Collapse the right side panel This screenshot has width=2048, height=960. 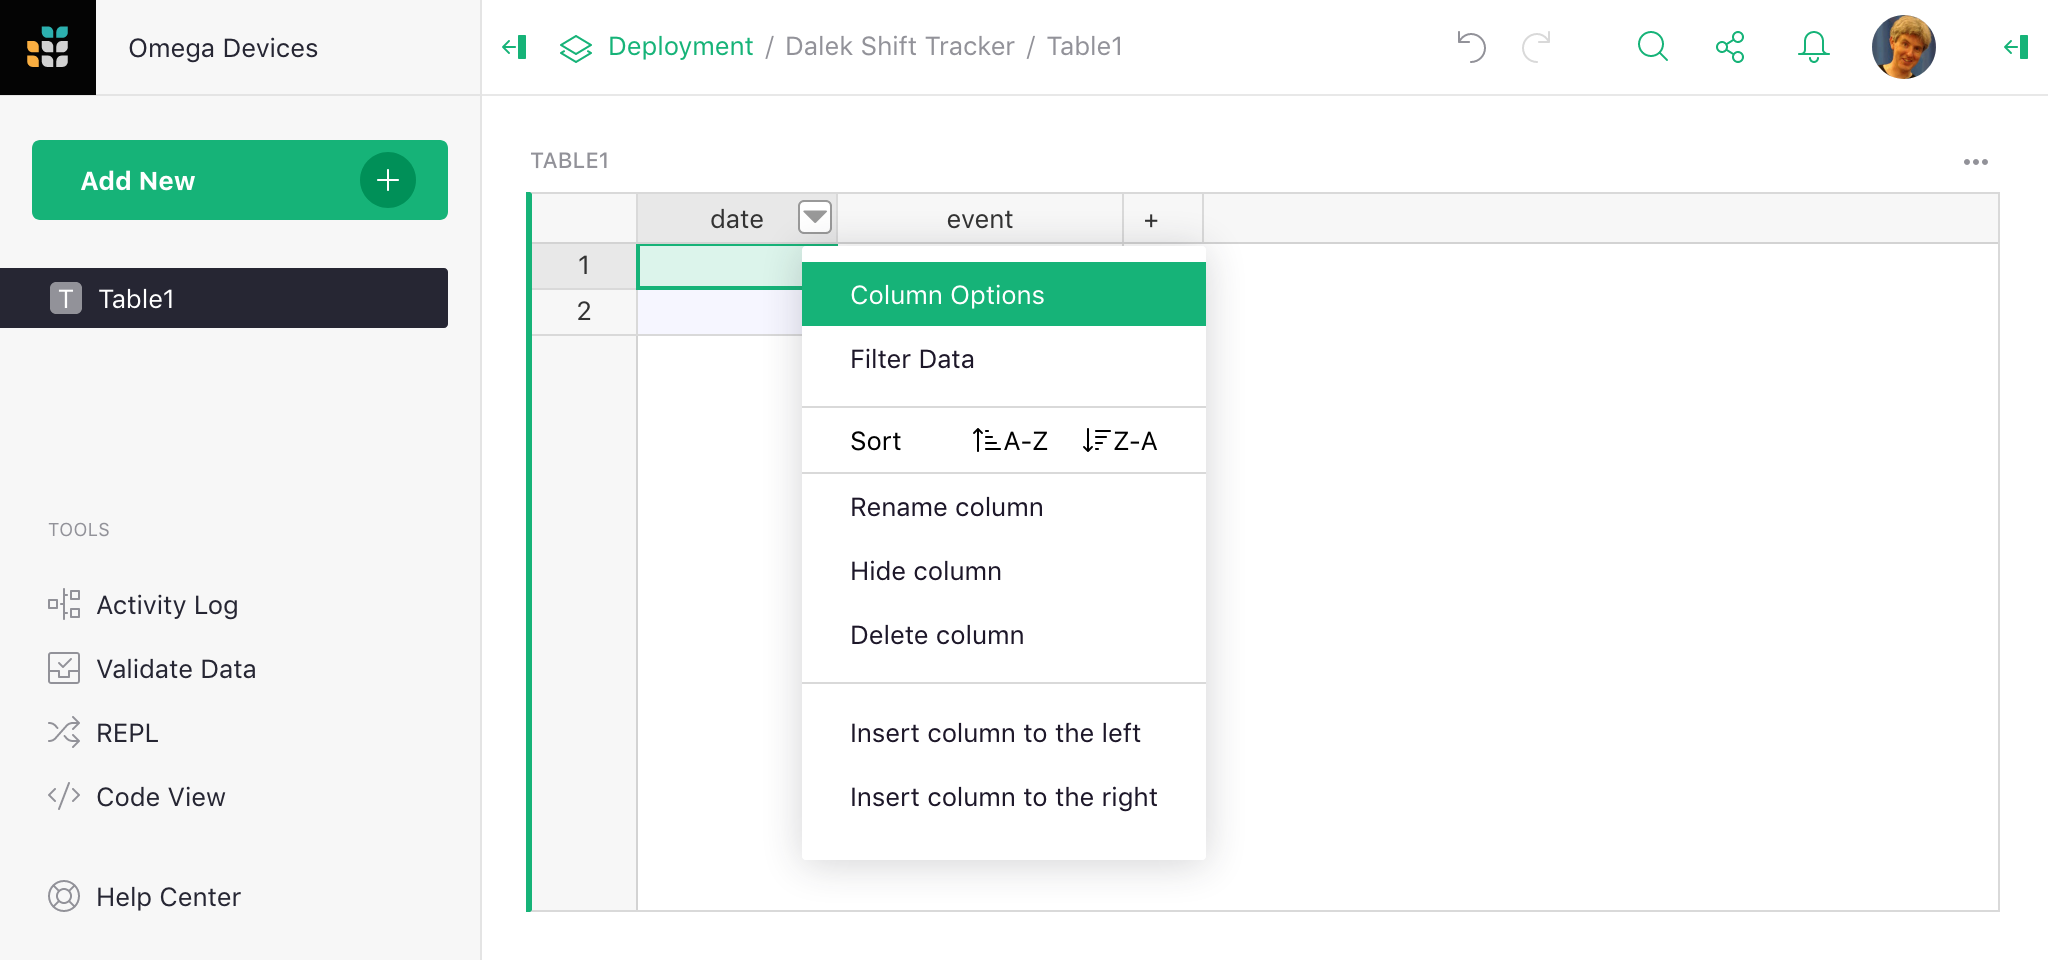pos(2016,47)
